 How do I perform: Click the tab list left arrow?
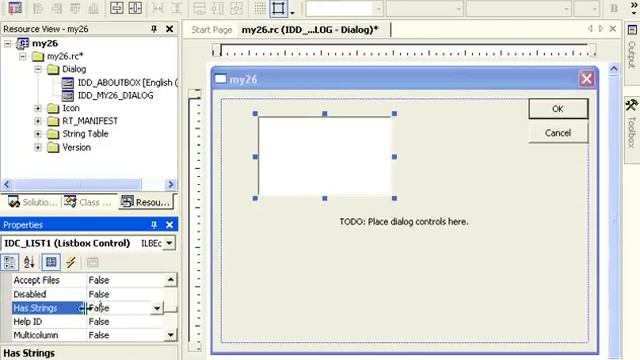(590, 29)
